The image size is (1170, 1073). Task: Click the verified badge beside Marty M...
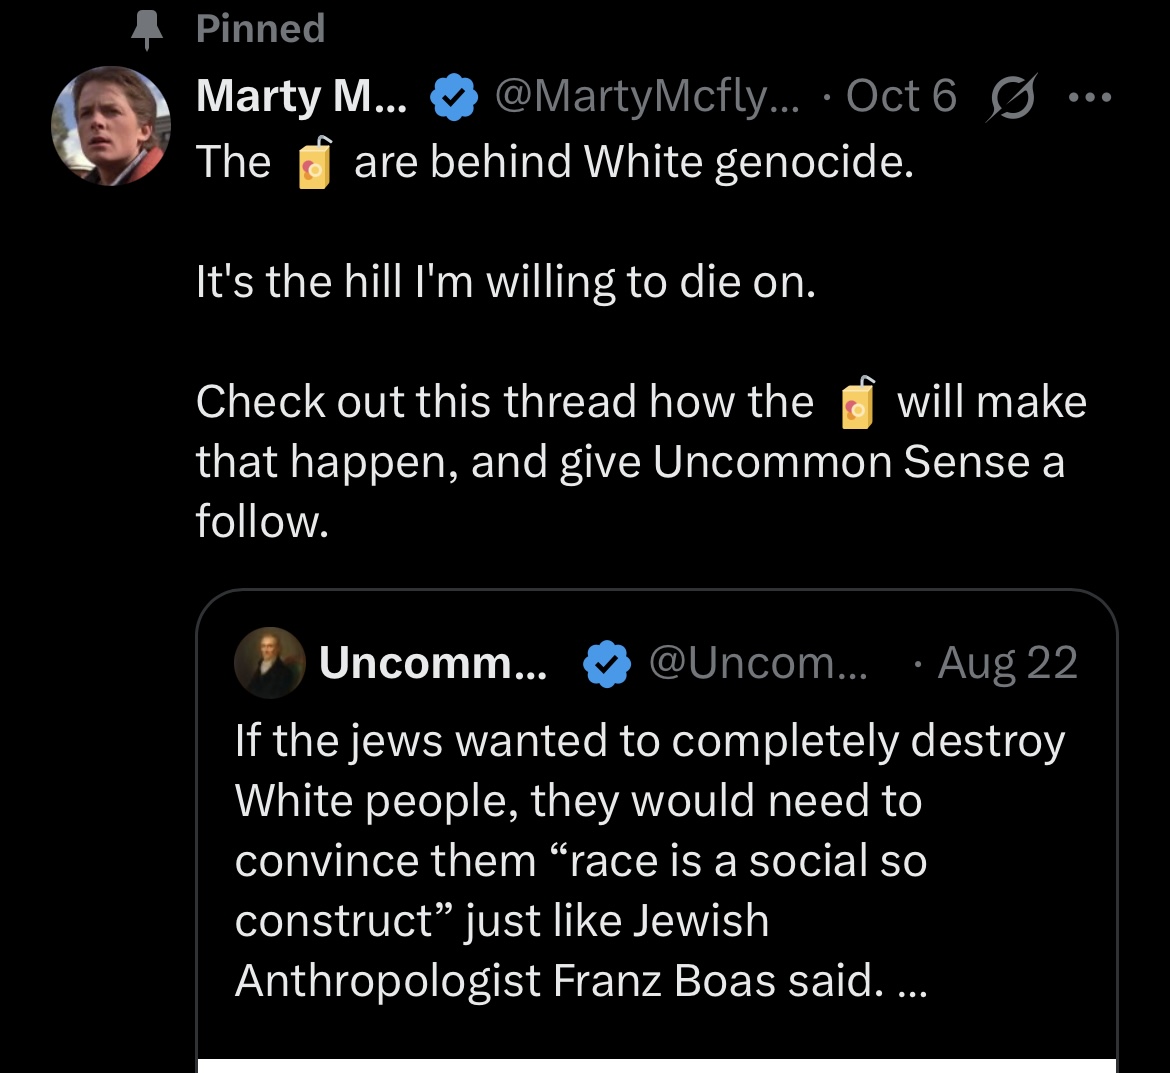pos(454,97)
